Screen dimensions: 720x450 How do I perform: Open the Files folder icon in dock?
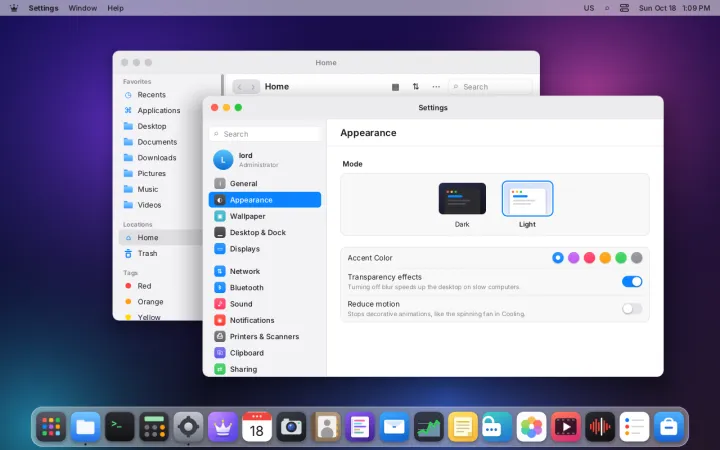coord(85,427)
